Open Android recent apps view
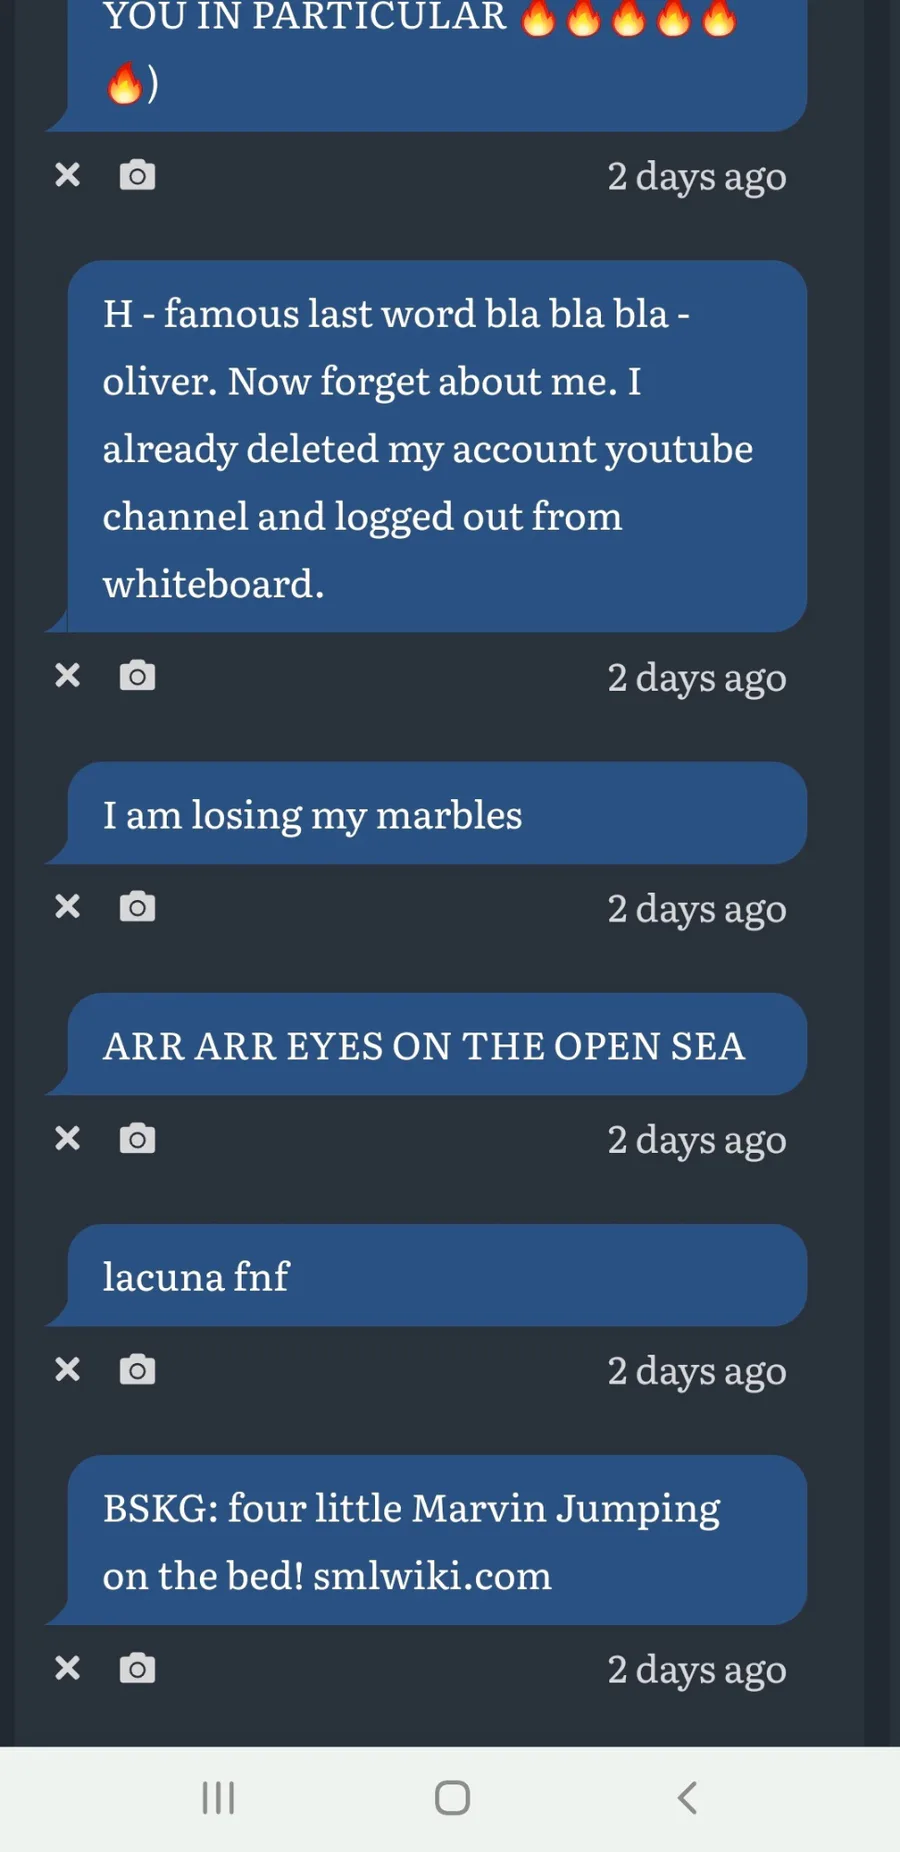 click(218, 1797)
